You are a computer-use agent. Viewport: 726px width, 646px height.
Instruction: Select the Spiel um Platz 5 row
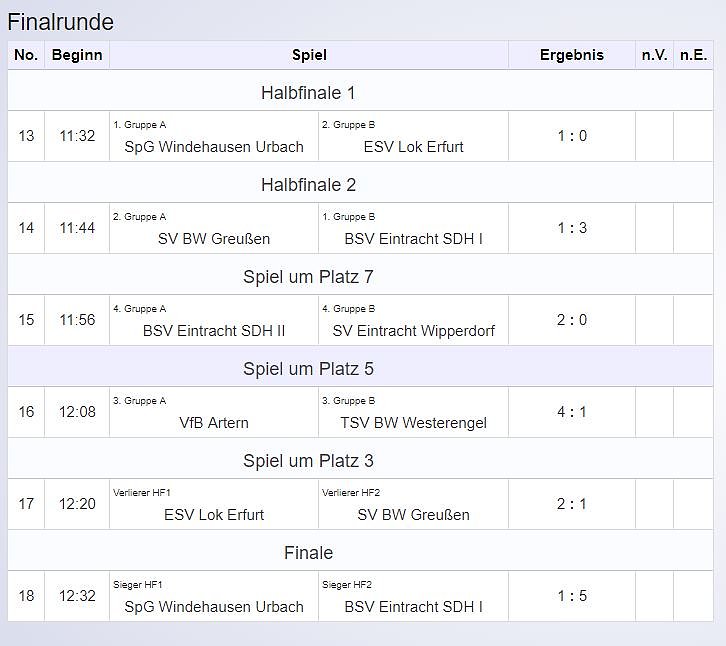tap(308, 369)
